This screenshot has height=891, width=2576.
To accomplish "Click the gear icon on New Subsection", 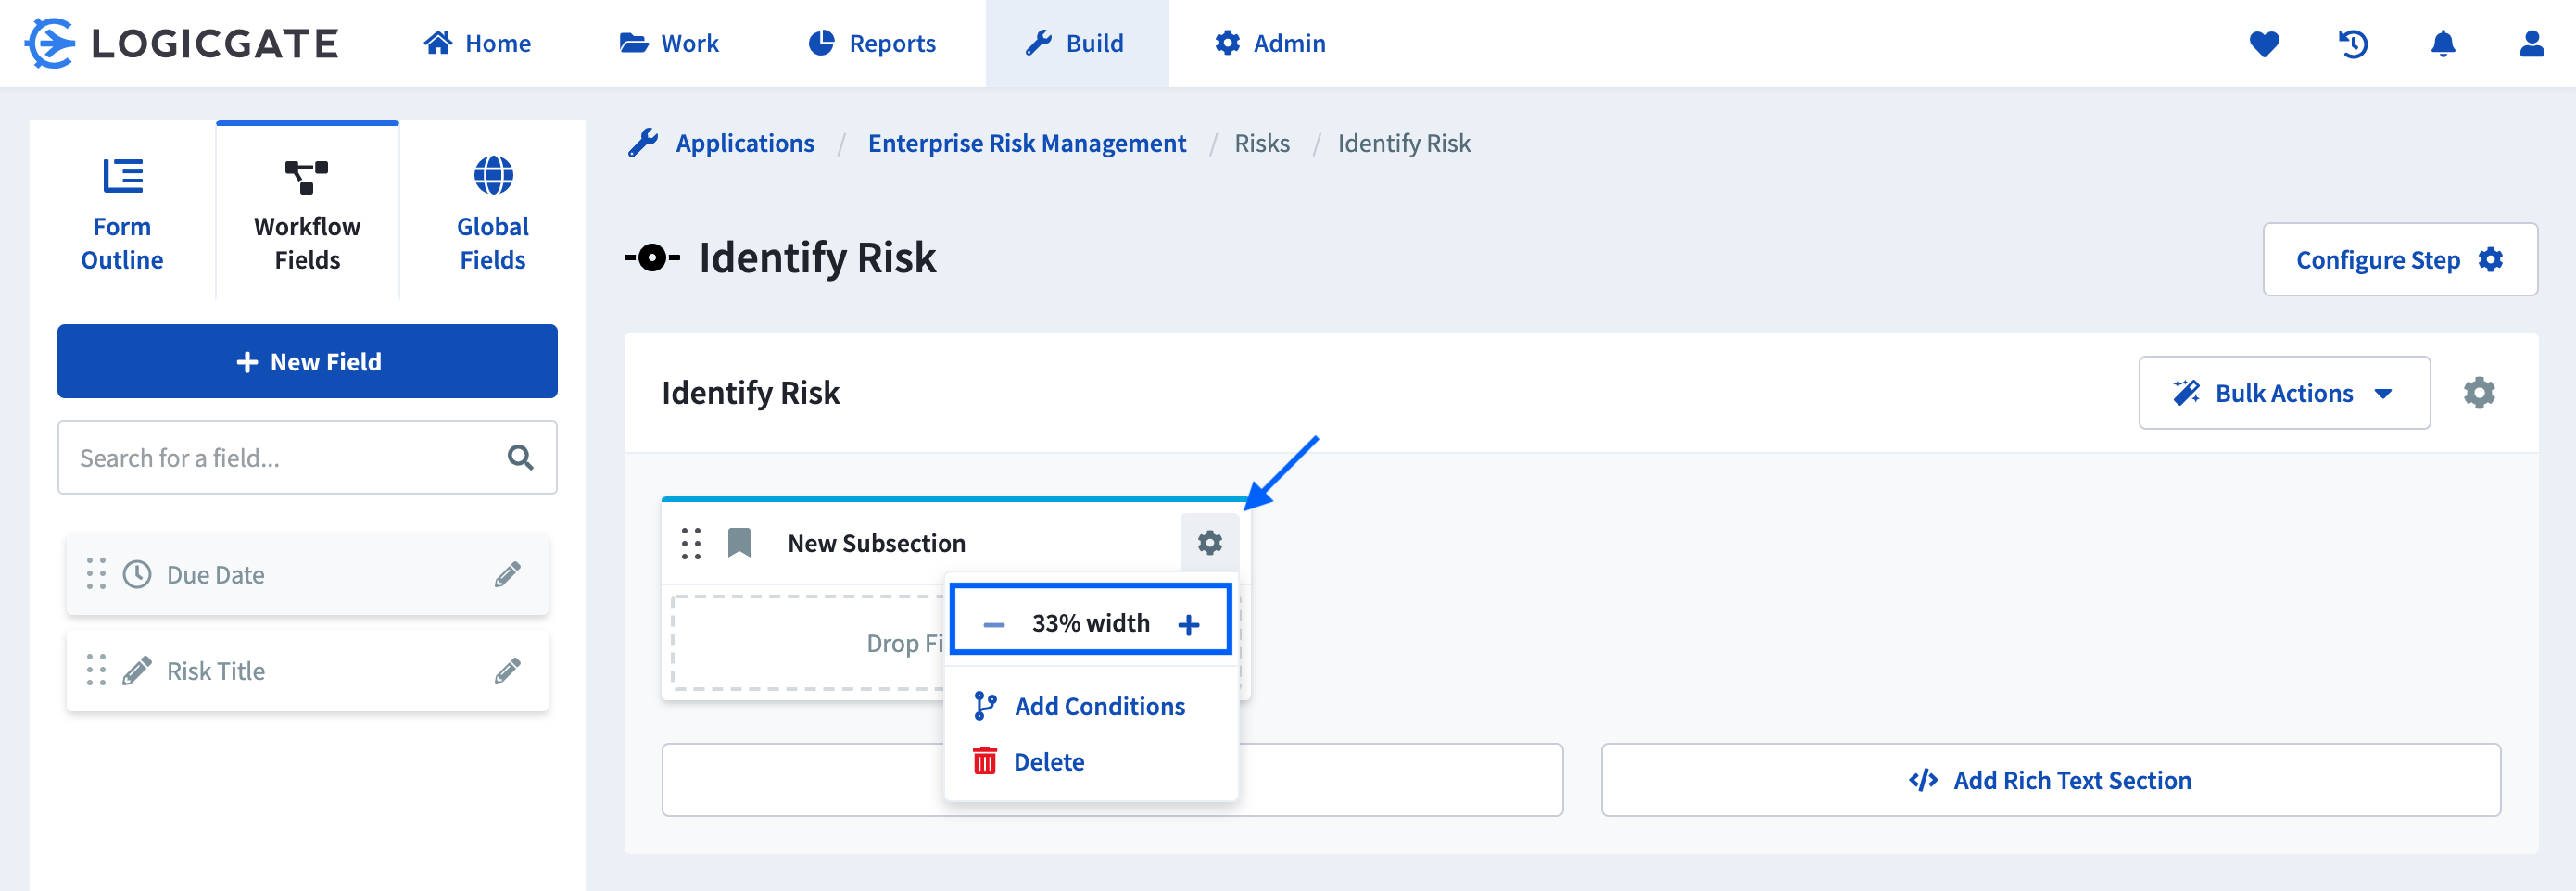I will 1210,543.
